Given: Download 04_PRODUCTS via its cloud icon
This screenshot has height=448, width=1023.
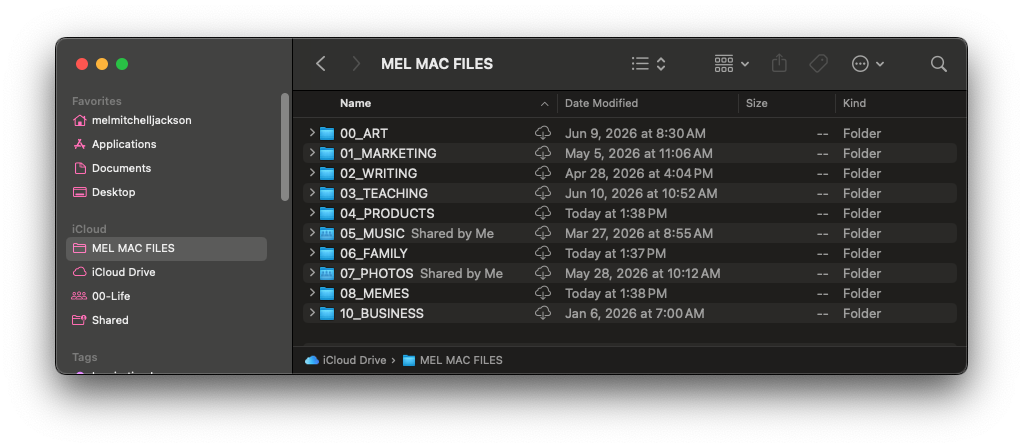Looking at the screenshot, I should pyautogui.click(x=543, y=213).
